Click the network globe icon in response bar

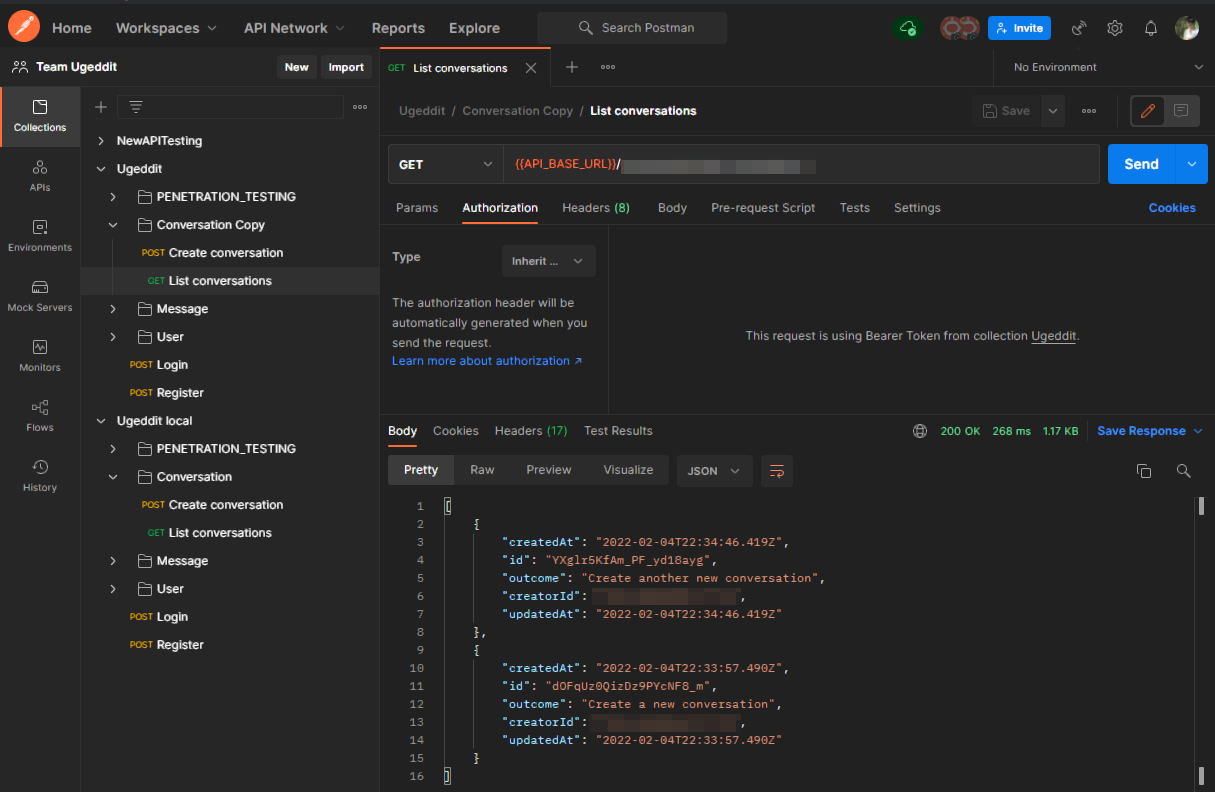point(920,431)
